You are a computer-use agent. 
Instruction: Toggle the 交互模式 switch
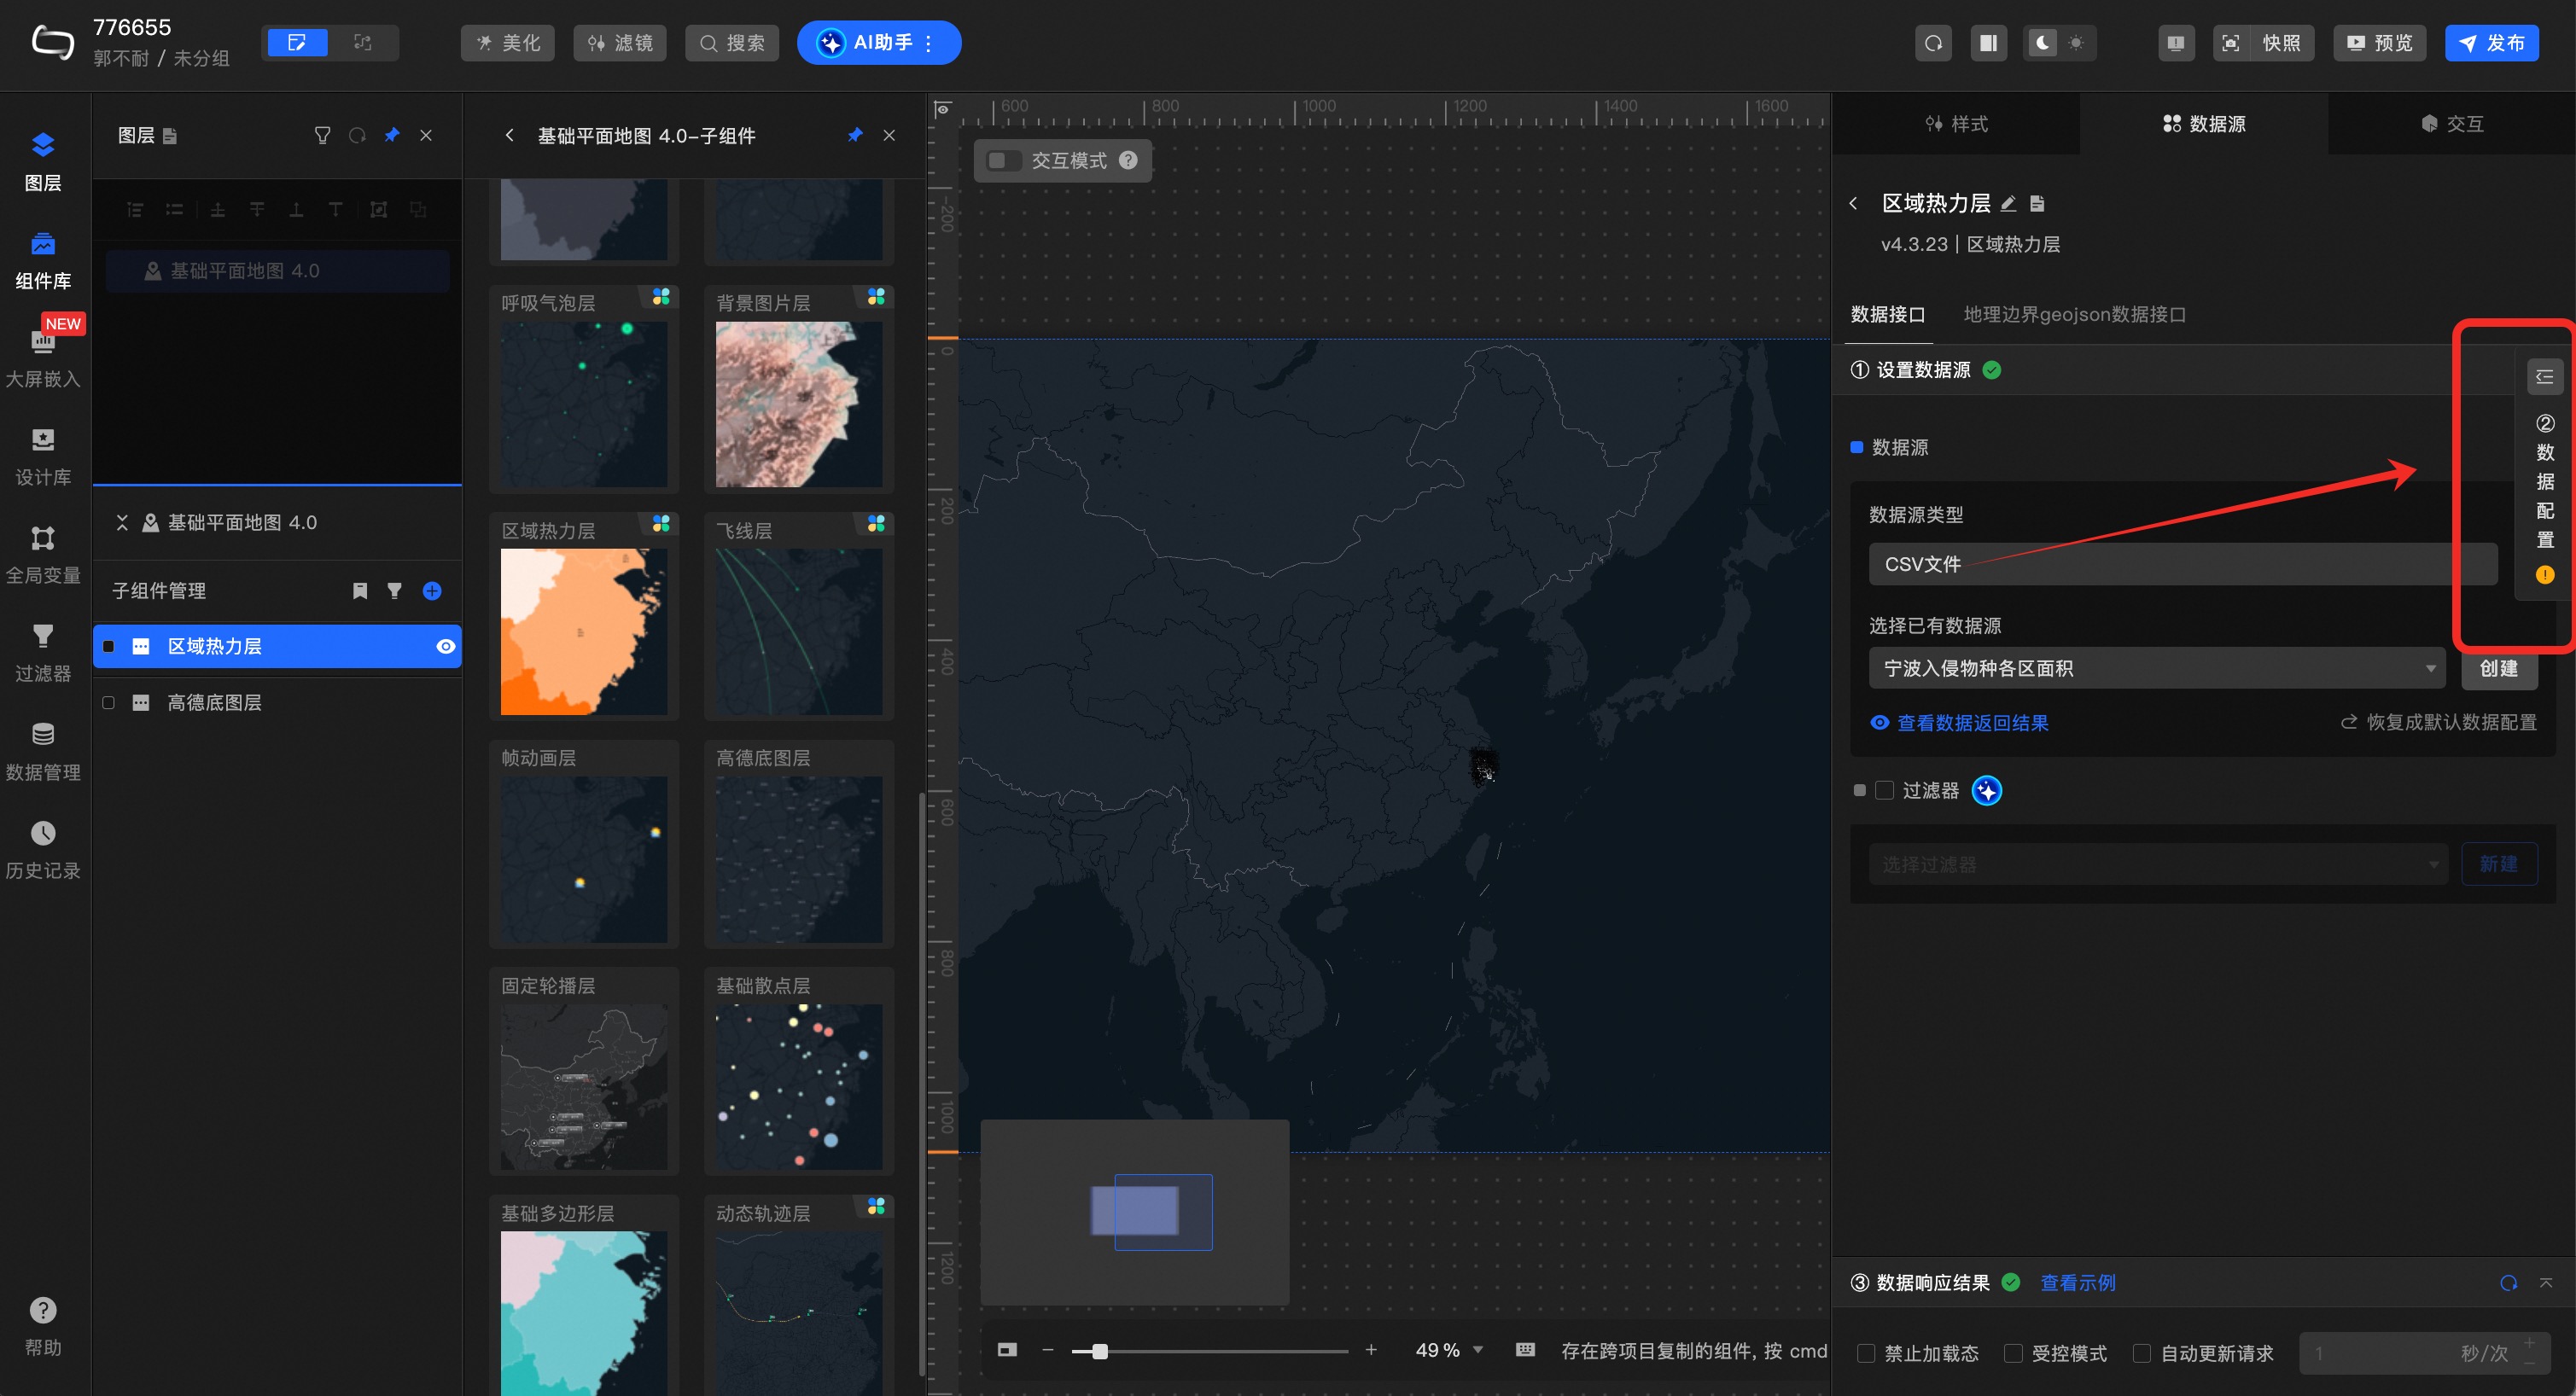pos(1002,161)
